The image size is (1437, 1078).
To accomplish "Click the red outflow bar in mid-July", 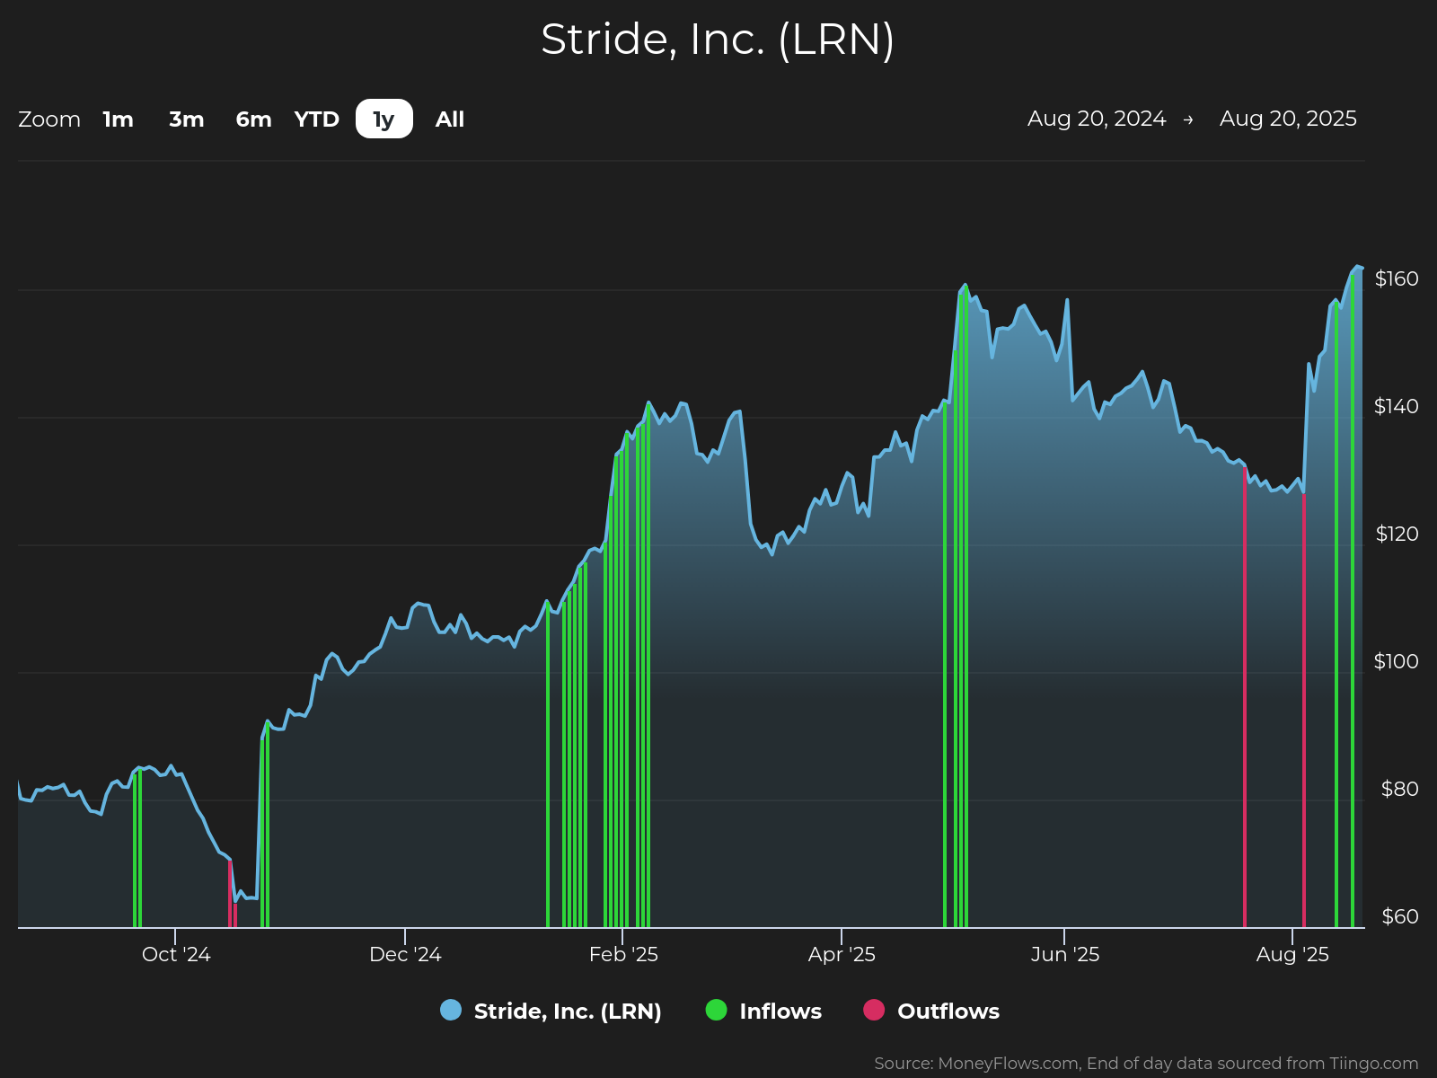I will point(1245,698).
